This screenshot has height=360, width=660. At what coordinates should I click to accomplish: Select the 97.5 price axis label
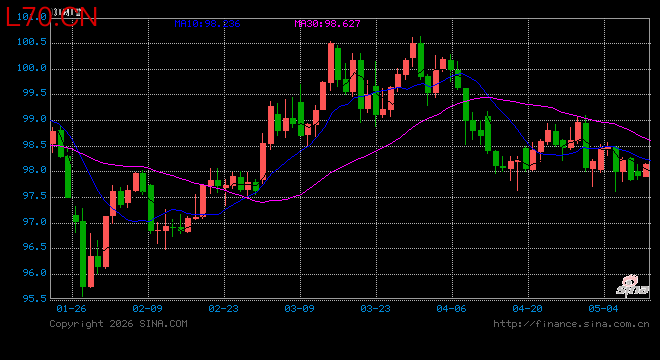coord(35,196)
